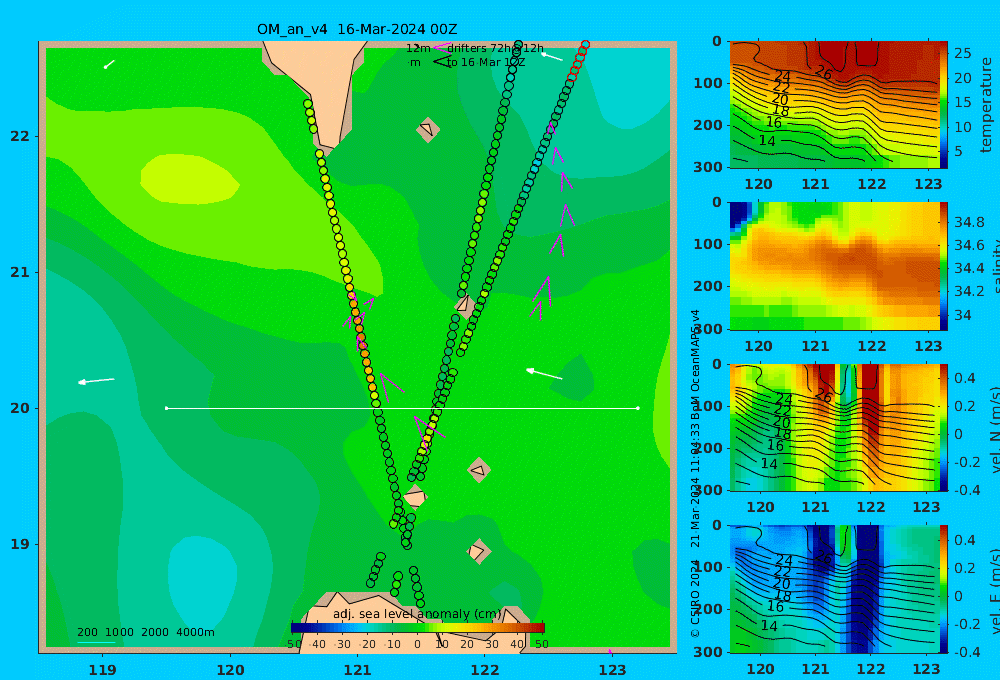The width and height of the screenshot is (1000, 680).
Task: Open the temperature depth section panel
Action: 834,105
